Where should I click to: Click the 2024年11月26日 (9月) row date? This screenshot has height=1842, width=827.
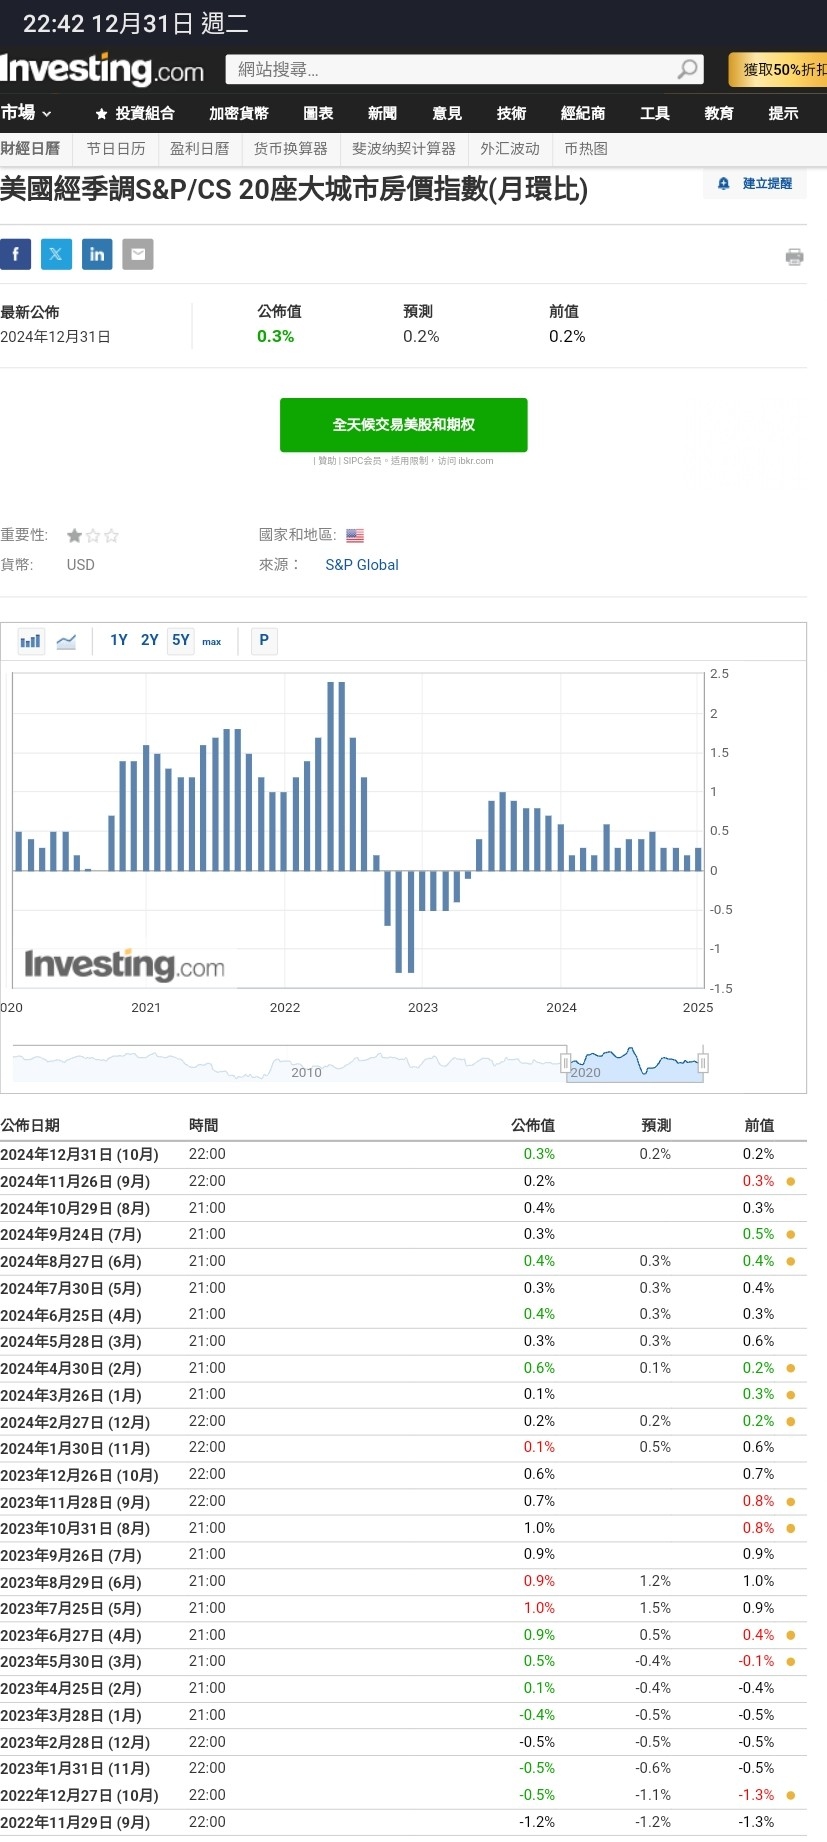coord(75,1181)
